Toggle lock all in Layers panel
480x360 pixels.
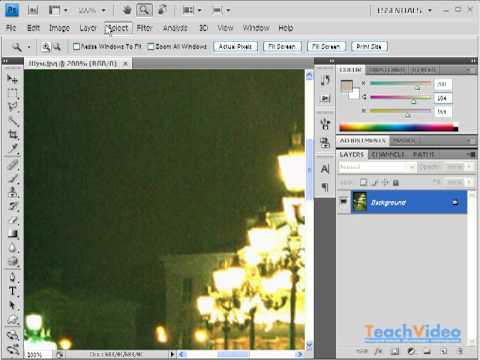click(396, 182)
